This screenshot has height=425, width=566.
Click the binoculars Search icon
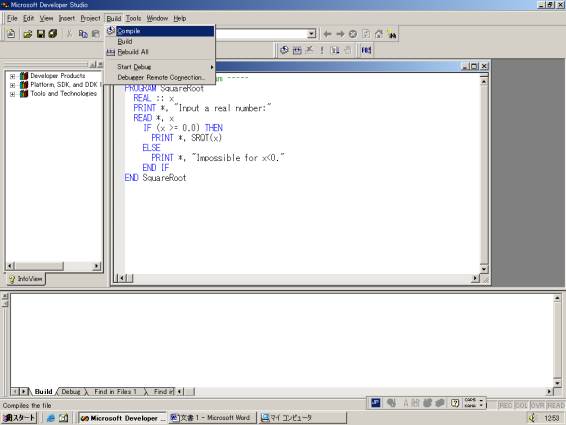[392, 34]
